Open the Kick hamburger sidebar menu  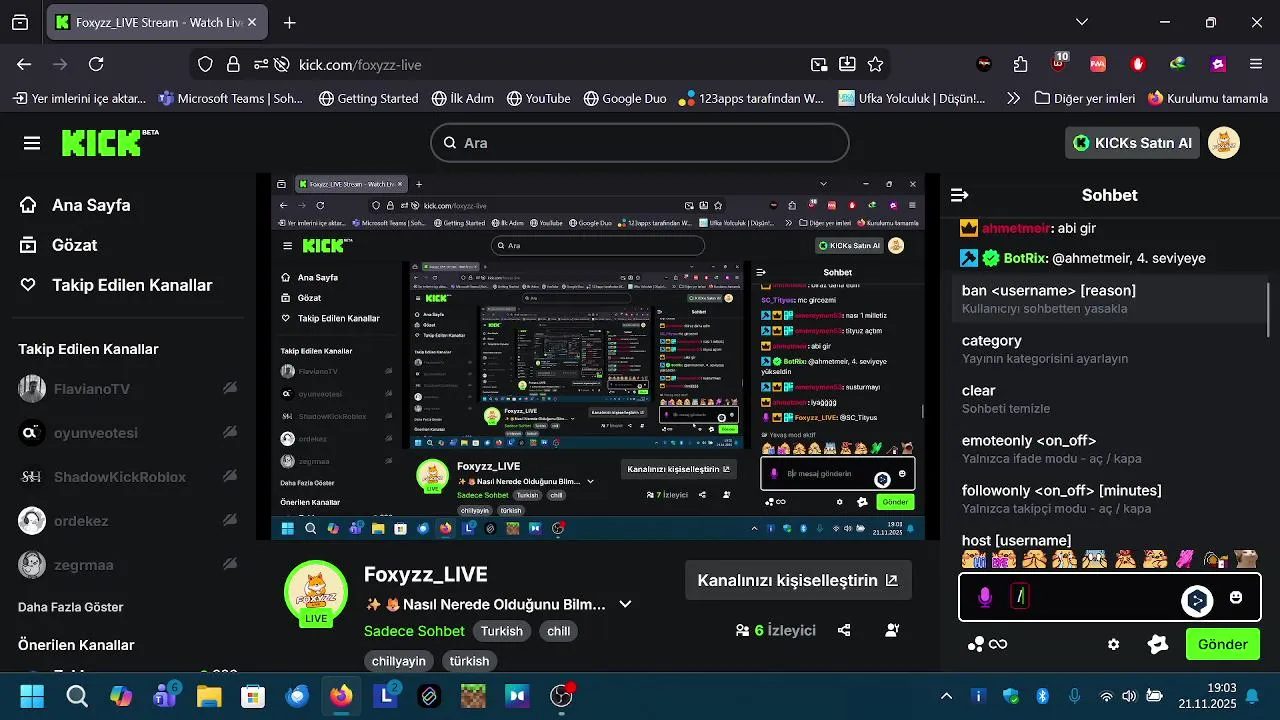[x=32, y=143]
